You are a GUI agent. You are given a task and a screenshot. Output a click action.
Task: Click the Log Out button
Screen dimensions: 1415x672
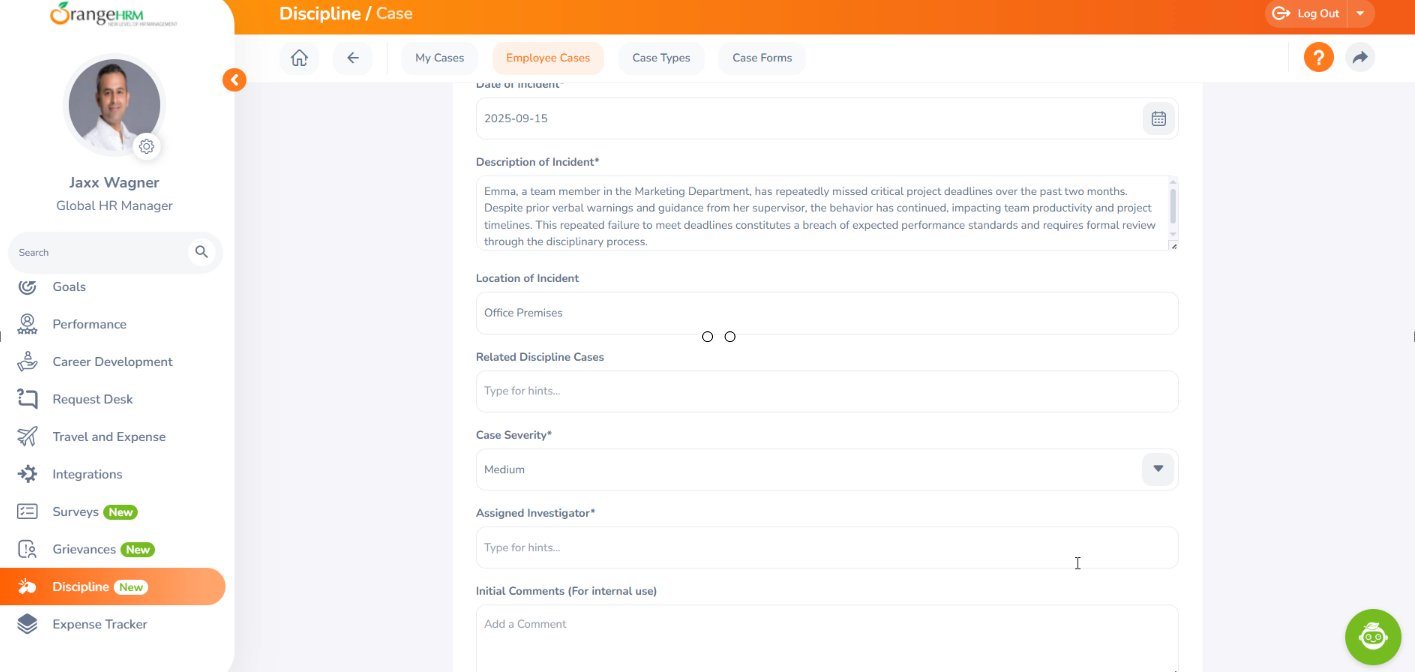(1308, 14)
